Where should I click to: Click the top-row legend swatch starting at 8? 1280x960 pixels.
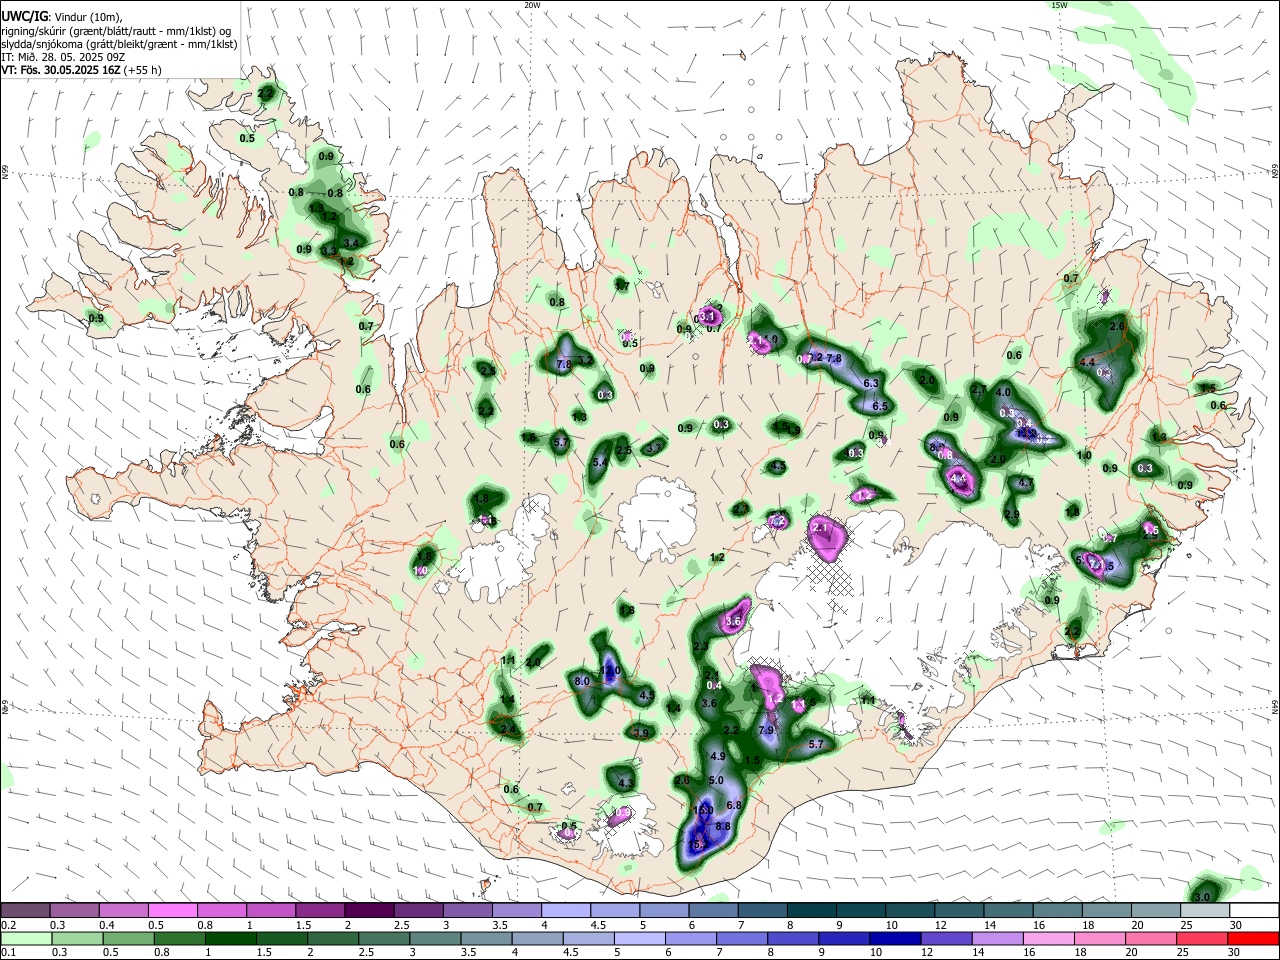click(x=810, y=910)
